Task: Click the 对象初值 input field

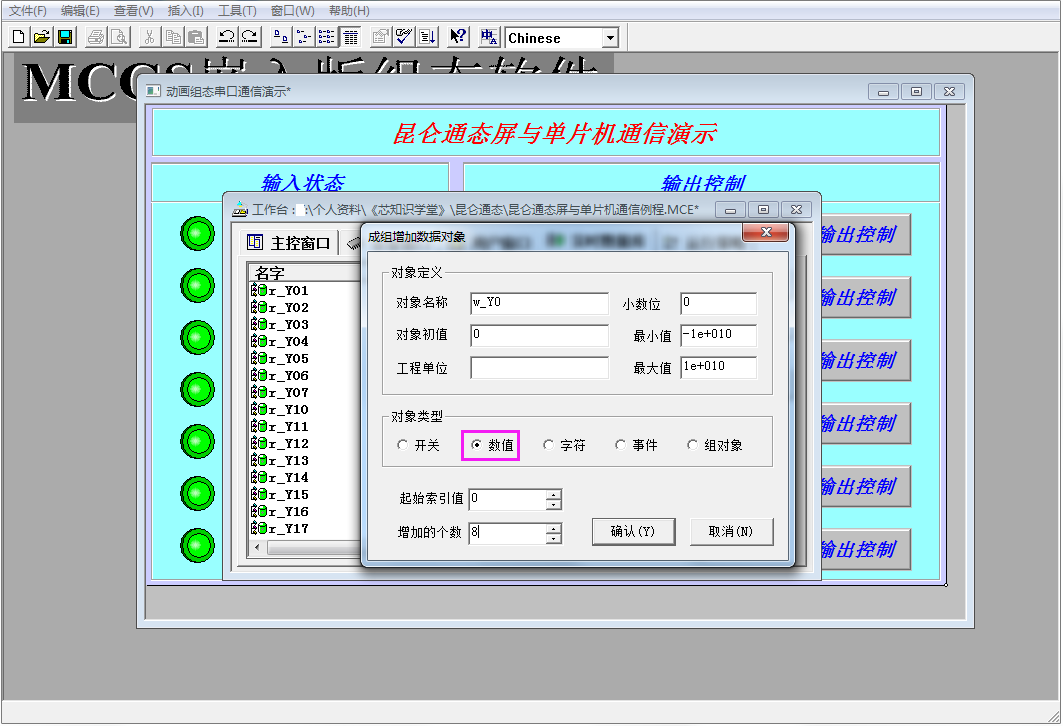Action: pos(538,335)
